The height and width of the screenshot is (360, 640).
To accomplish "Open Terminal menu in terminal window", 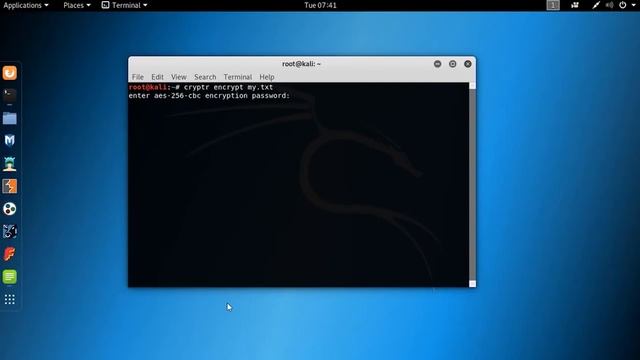I will [238, 77].
